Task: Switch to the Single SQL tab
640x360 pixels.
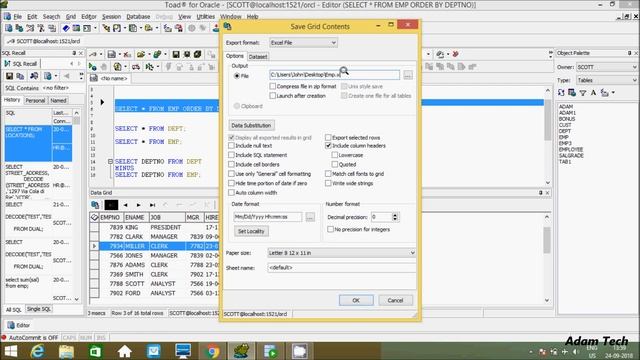Action: coord(39,309)
